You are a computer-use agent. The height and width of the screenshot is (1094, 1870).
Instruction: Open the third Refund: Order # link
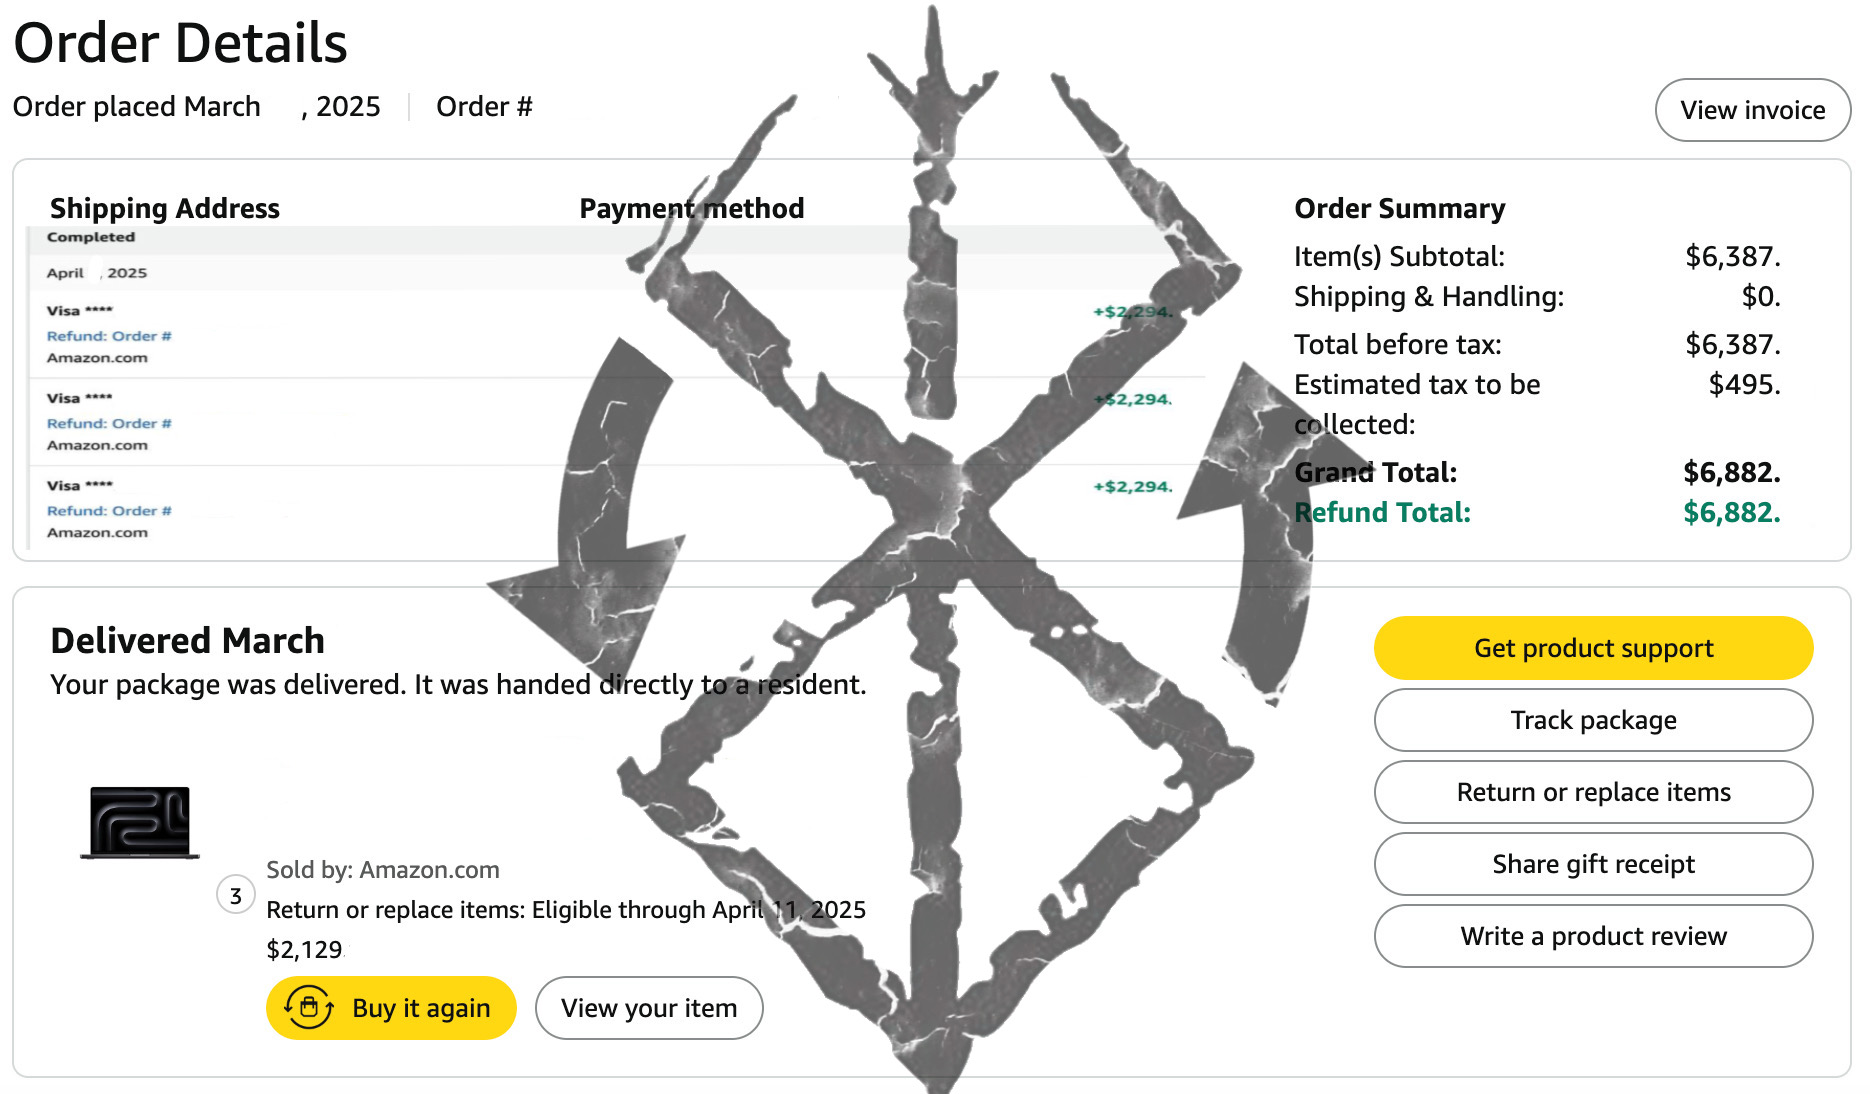click(109, 510)
